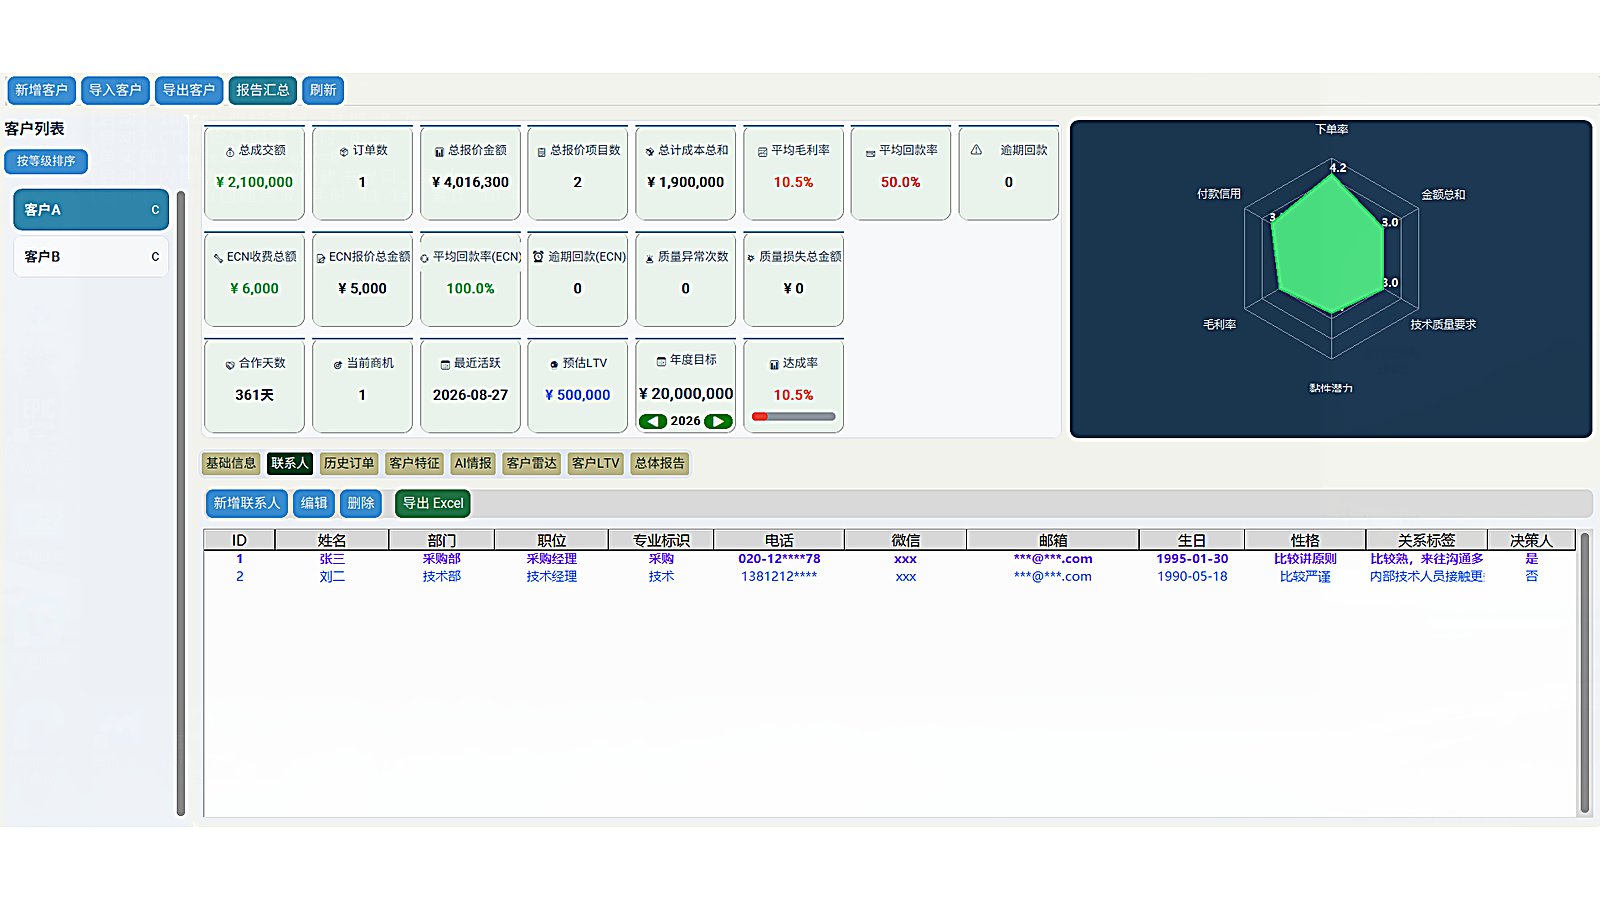
Task: Open the 报告汇总 summary
Action: 263,90
